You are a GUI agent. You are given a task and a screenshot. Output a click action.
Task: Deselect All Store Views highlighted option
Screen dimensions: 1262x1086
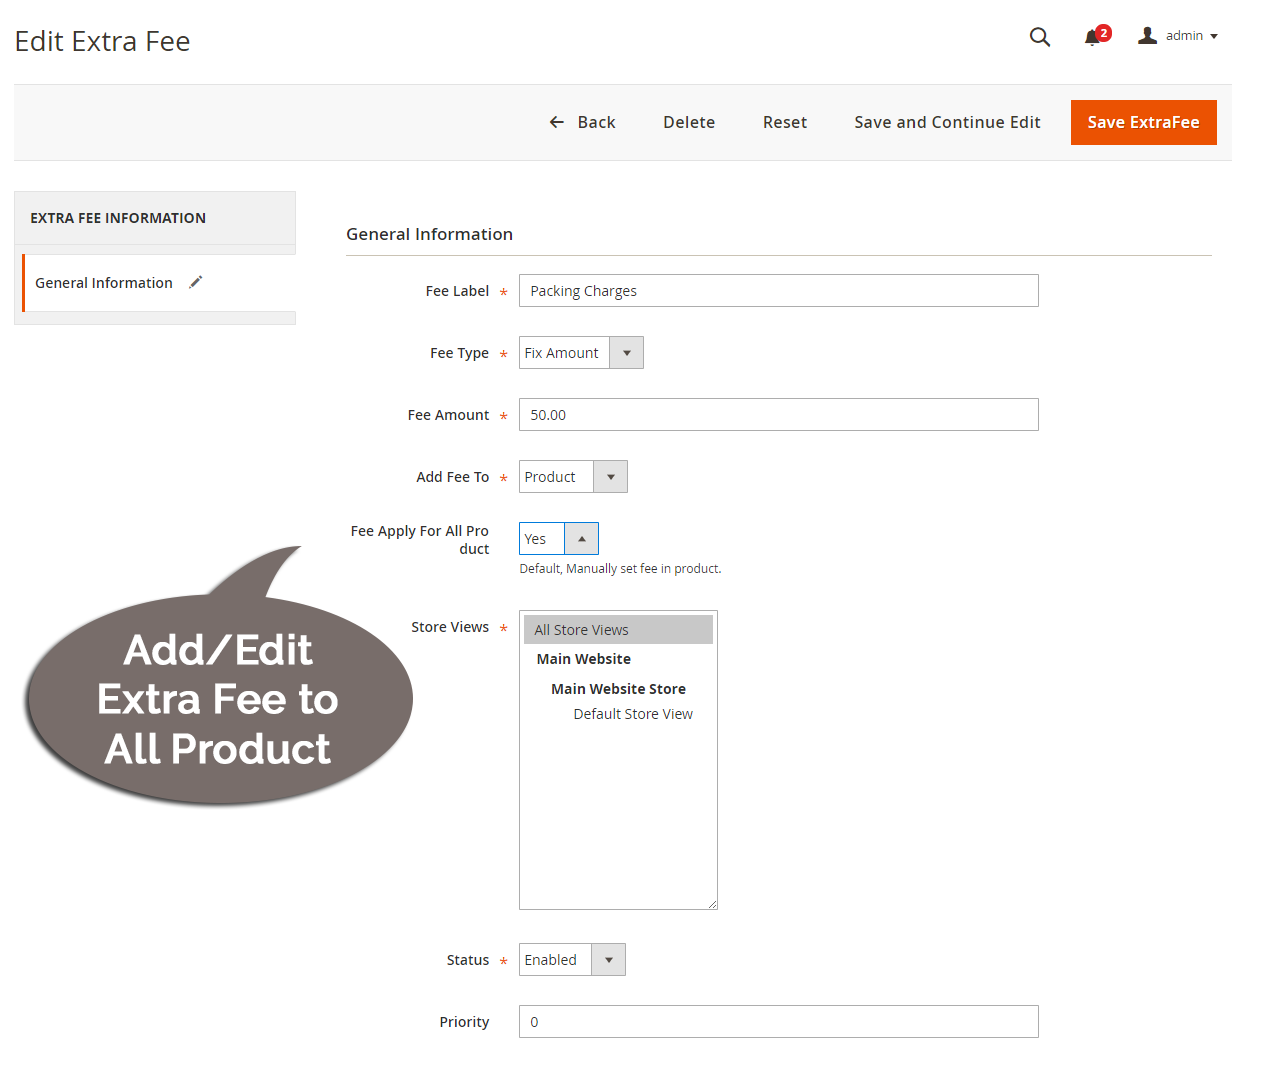pyautogui.click(x=580, y=629)
